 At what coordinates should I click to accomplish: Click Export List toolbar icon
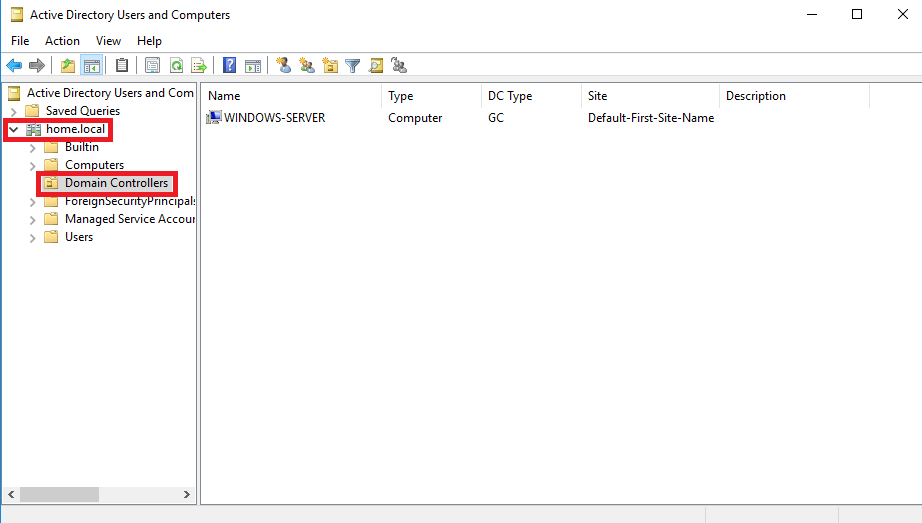point(199,65)
